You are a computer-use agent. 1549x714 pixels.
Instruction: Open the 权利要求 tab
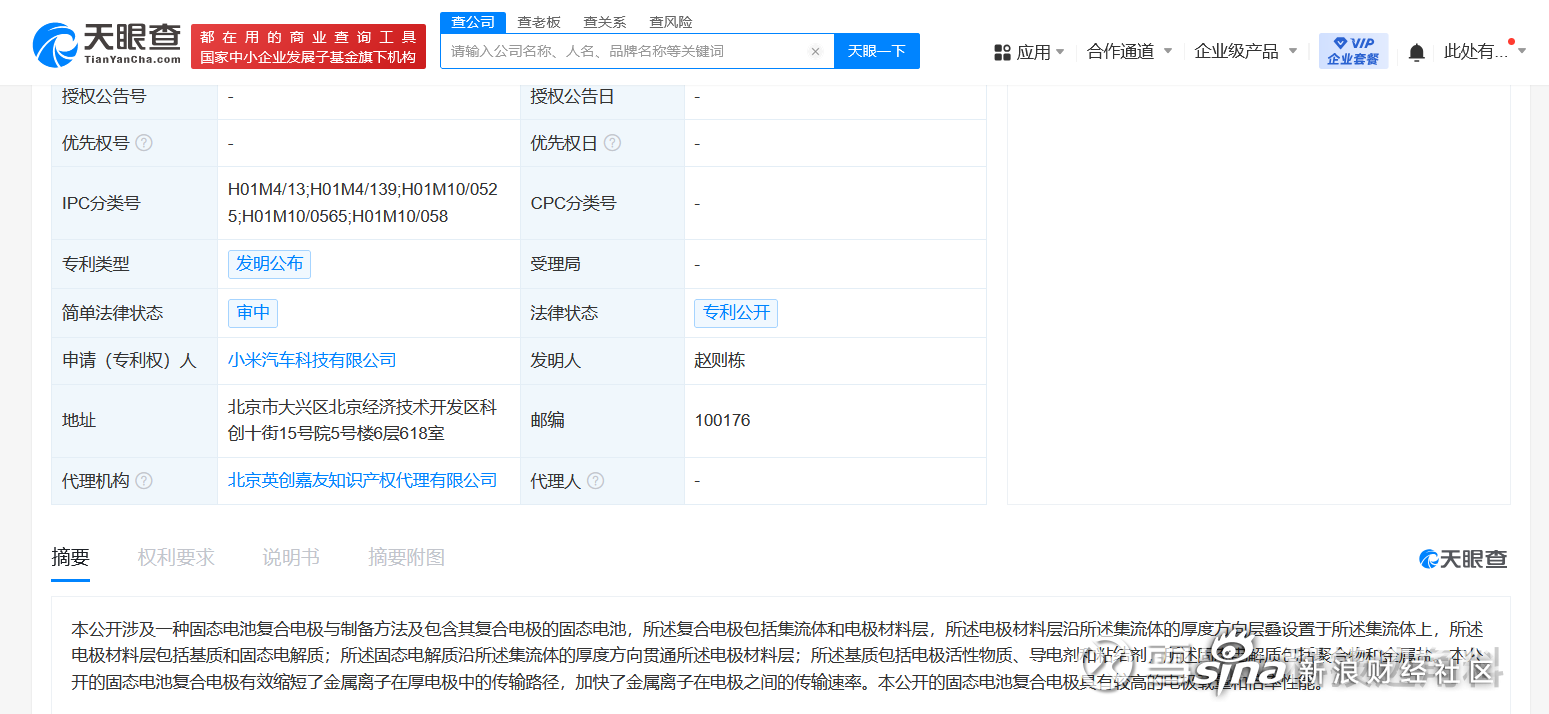pyautogui.click(x=176, y=558)
